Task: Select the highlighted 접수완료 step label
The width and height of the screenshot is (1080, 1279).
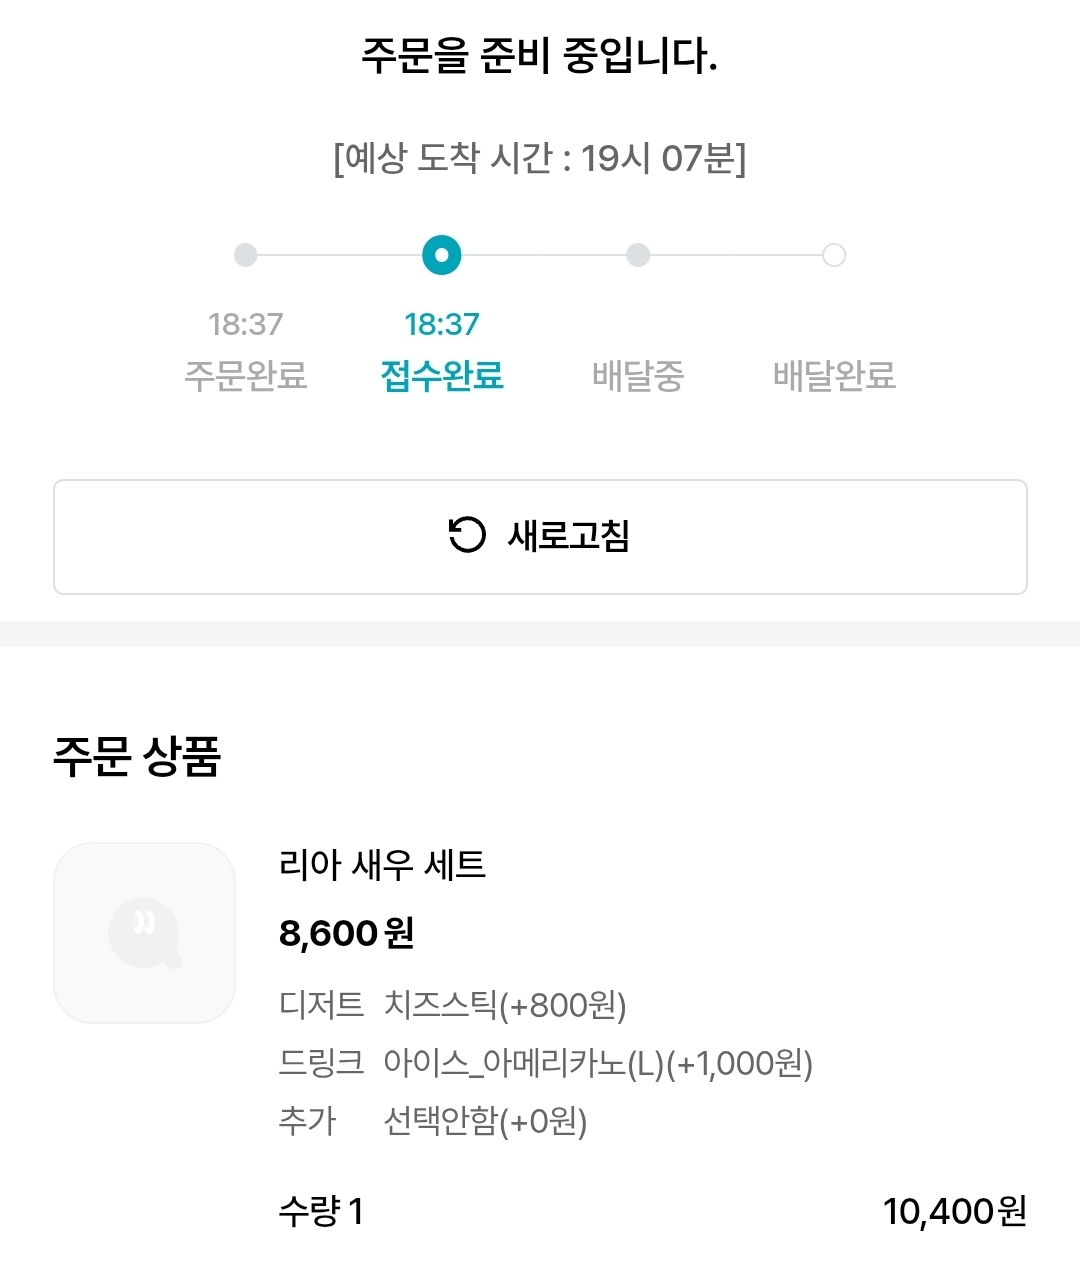Action: point(442,375)
